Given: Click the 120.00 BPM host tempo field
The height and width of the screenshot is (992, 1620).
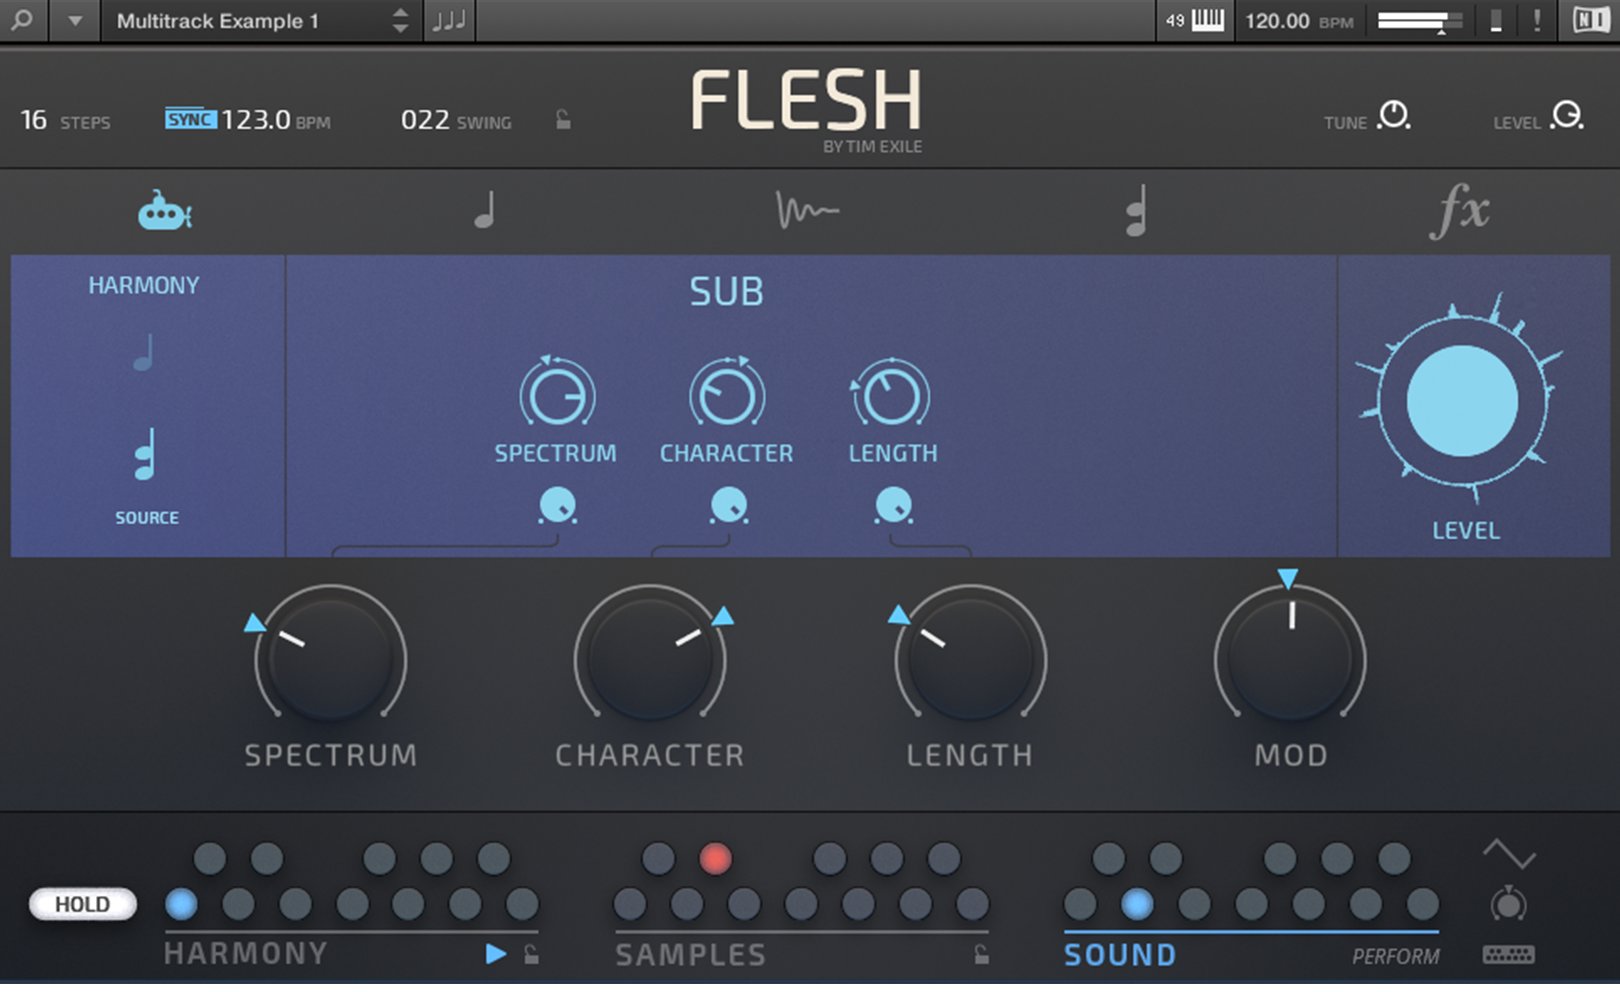Looking at the screenshot, I should [1298, 20].
